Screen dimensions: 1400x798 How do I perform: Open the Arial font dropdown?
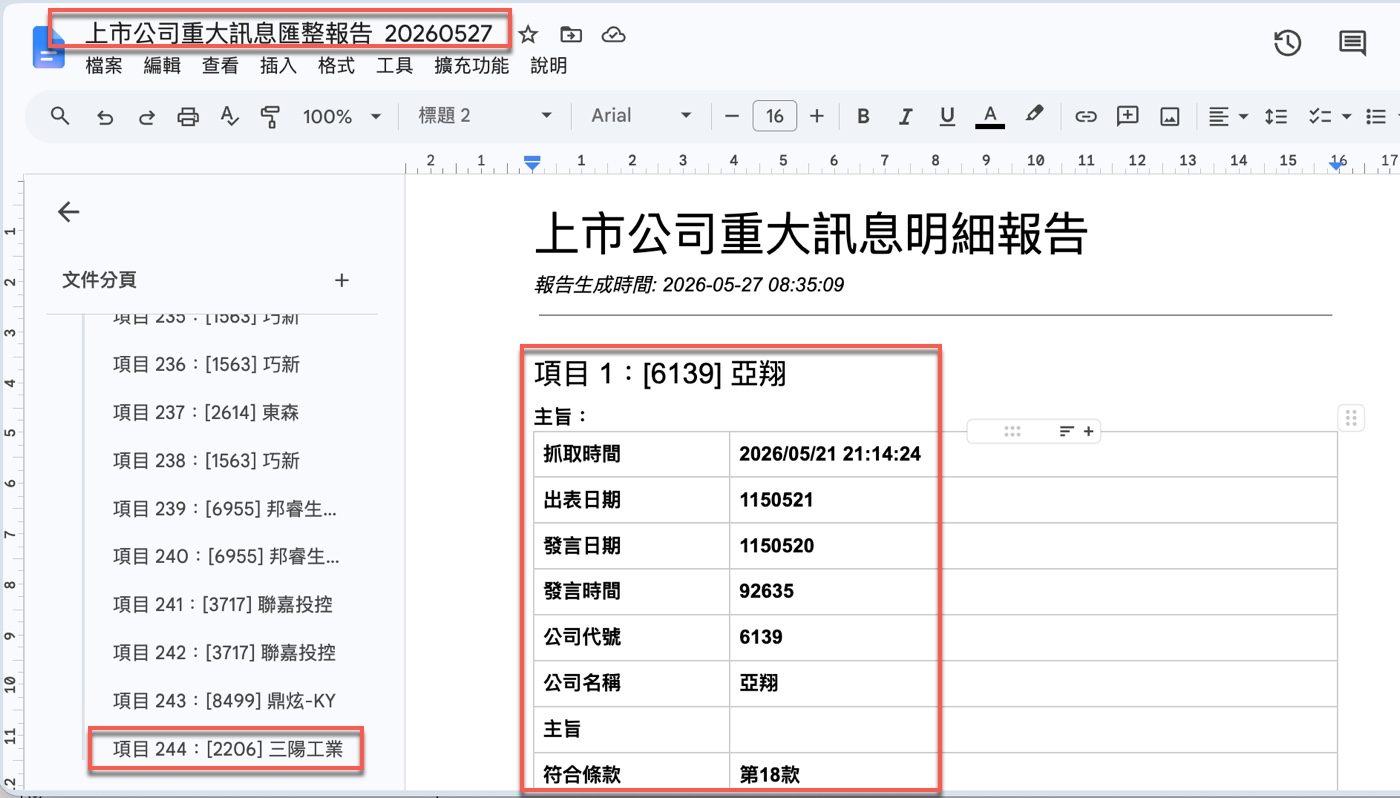click(641, 116)
